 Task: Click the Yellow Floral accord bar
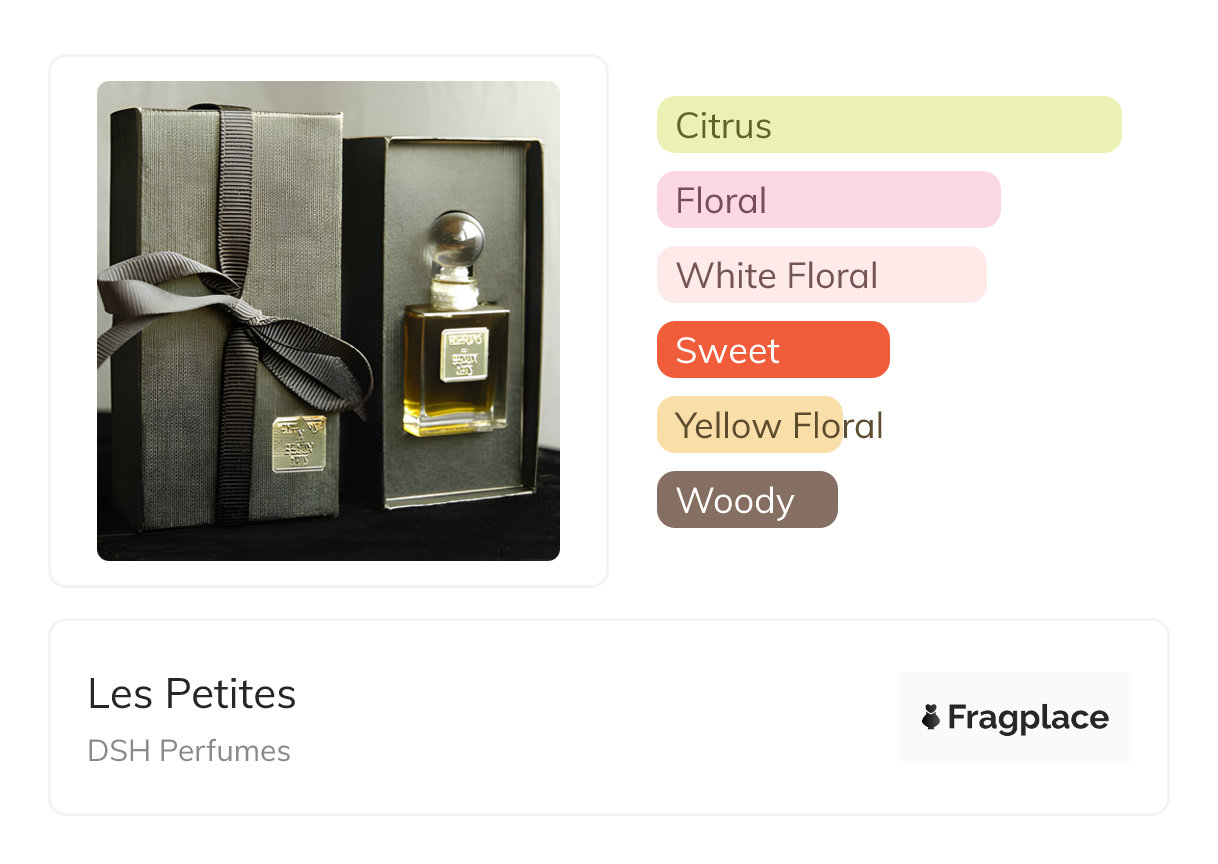point(750,425)
